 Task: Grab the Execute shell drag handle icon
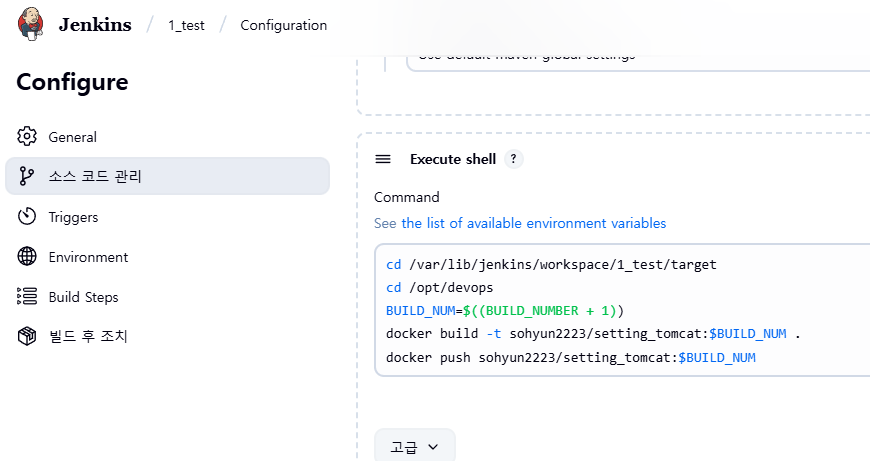(383, 159)
